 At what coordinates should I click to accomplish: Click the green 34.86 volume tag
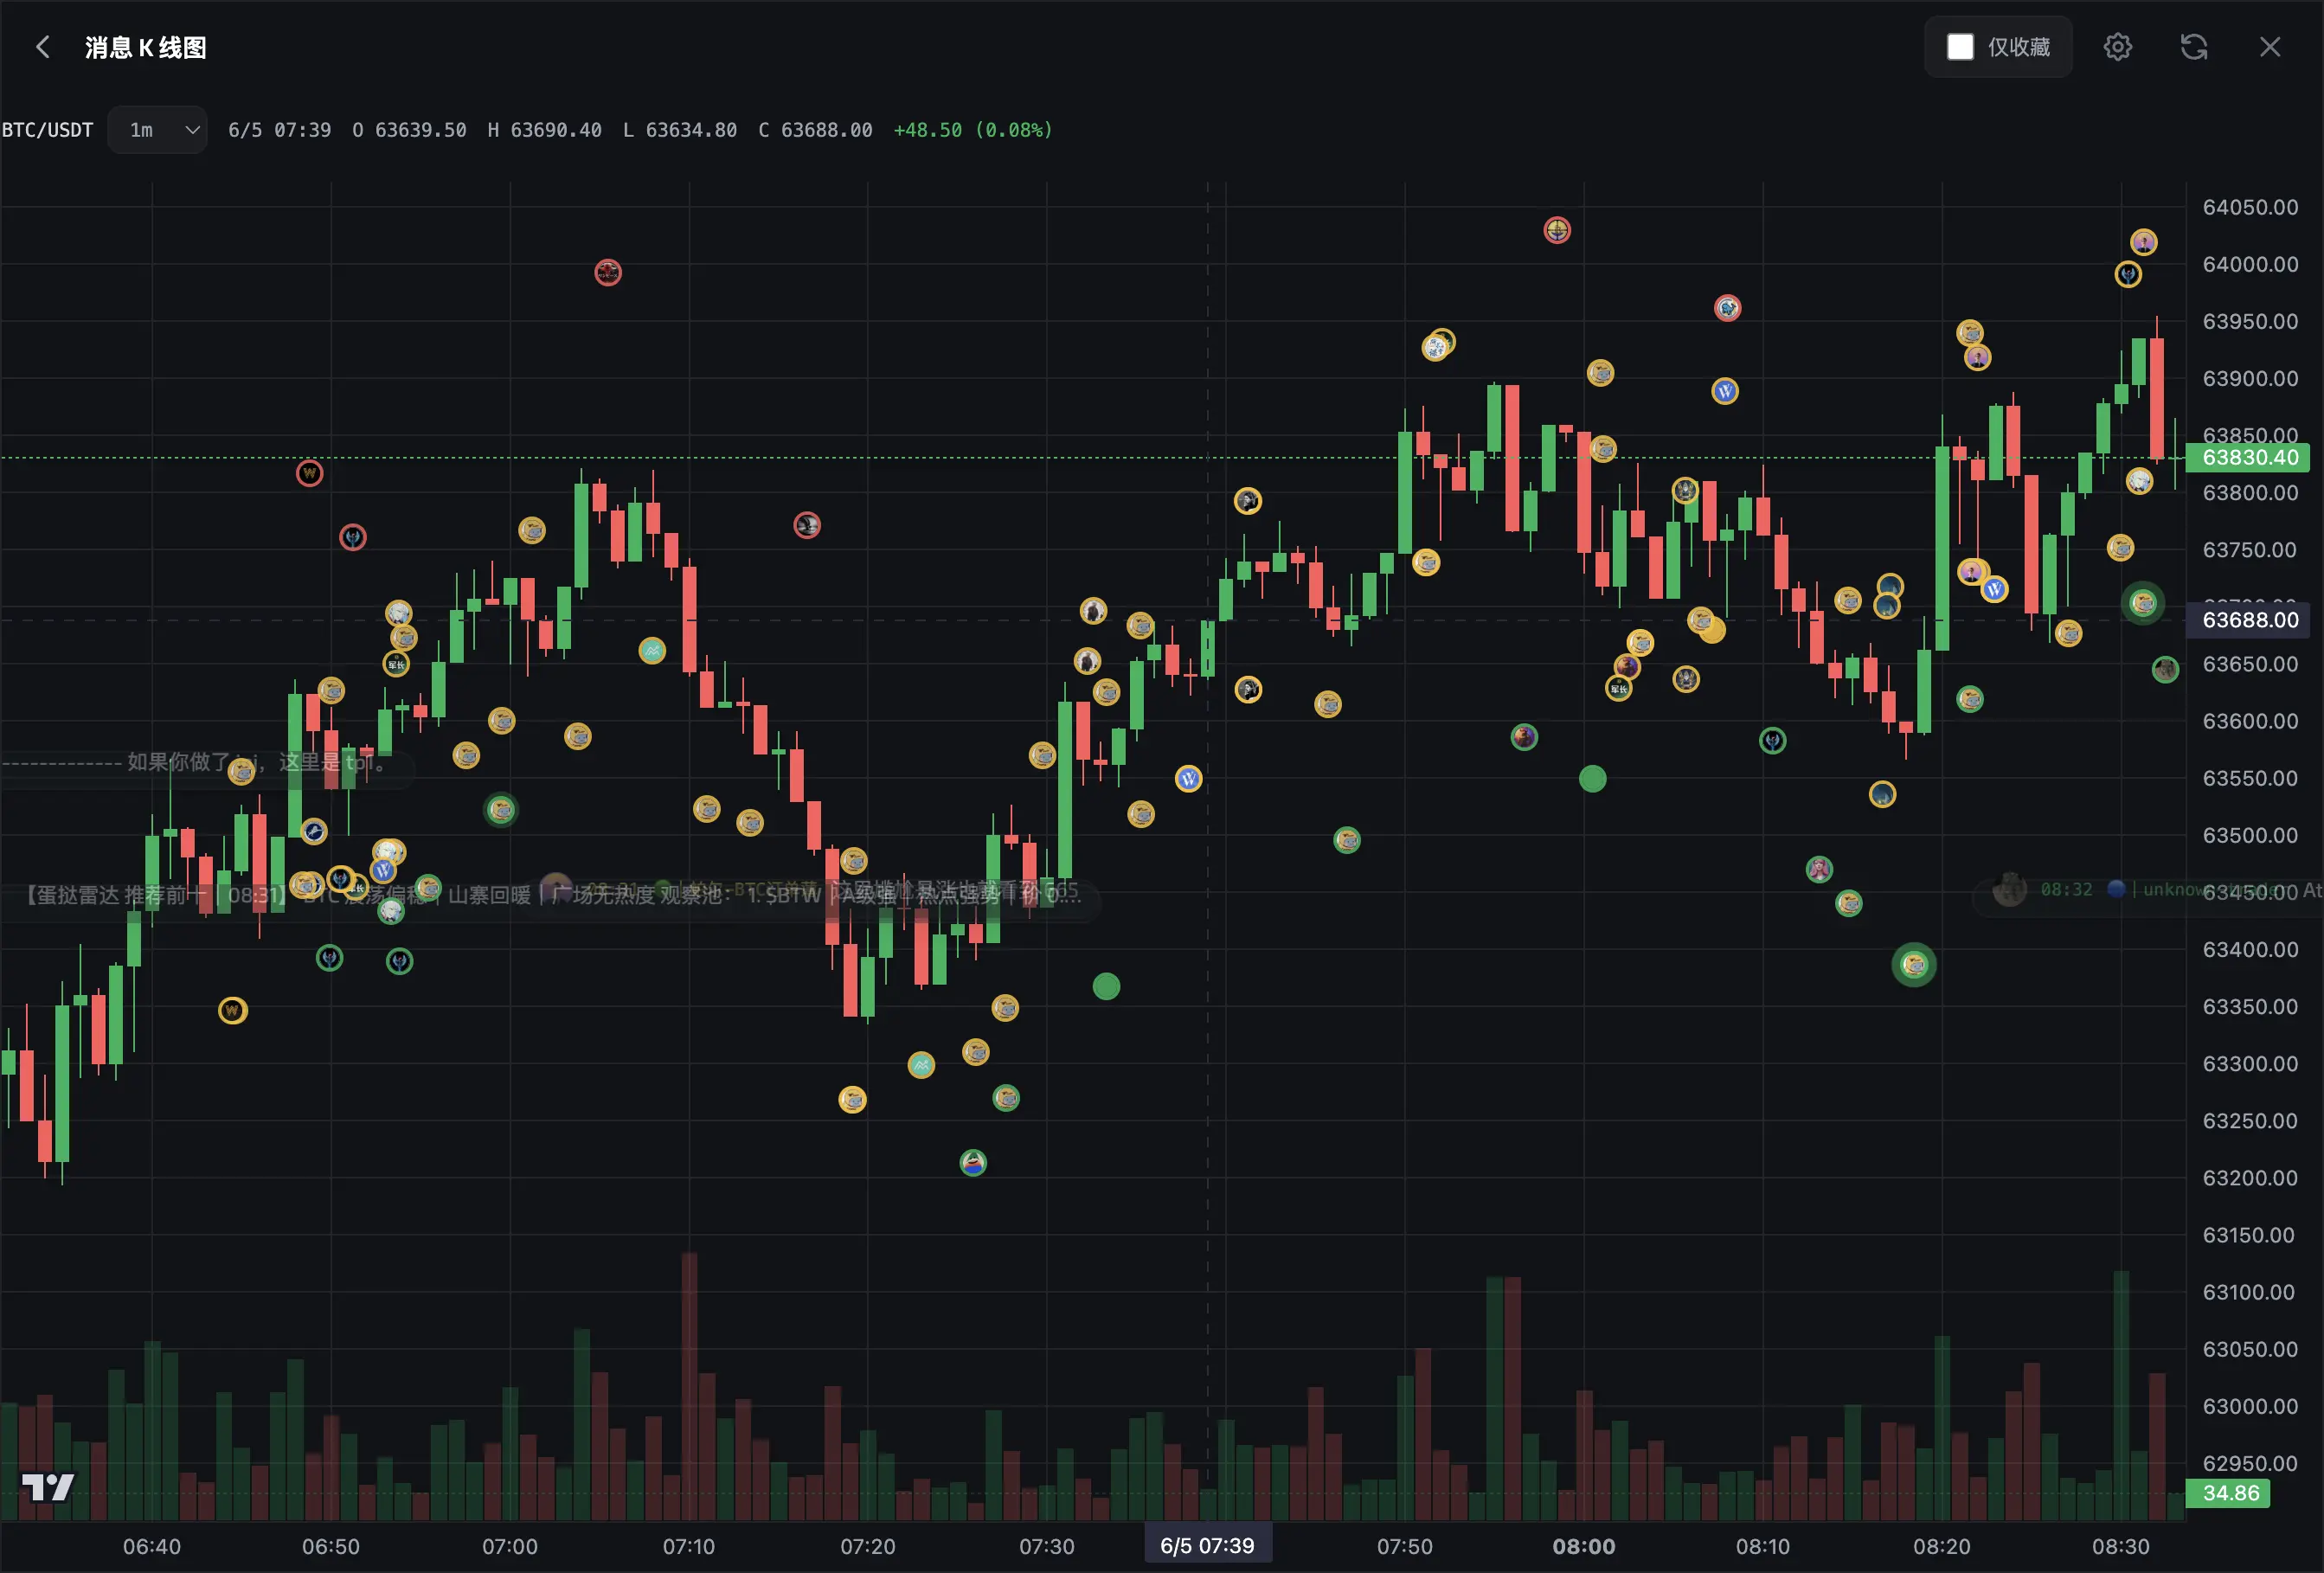[2230, 1493]
